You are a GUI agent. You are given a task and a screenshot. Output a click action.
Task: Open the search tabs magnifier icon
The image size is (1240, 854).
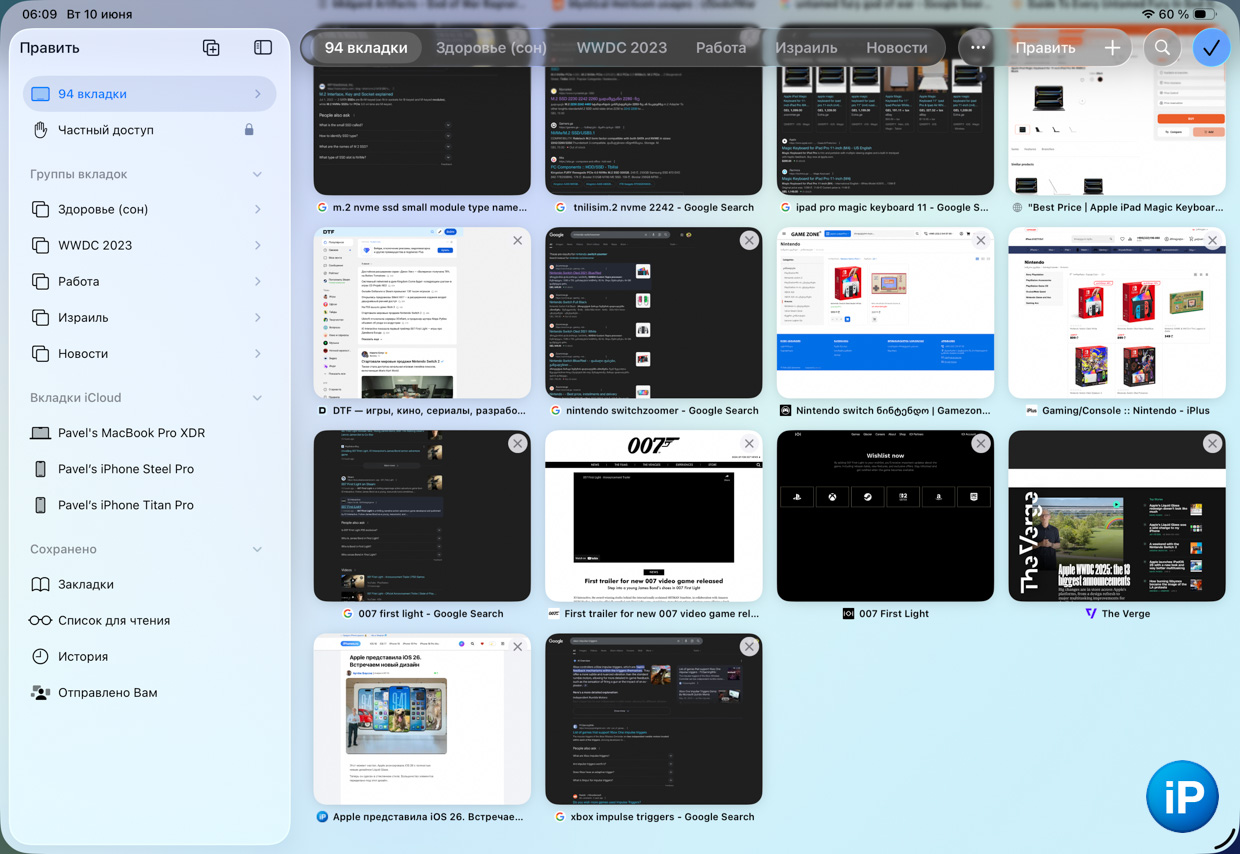1162,48
